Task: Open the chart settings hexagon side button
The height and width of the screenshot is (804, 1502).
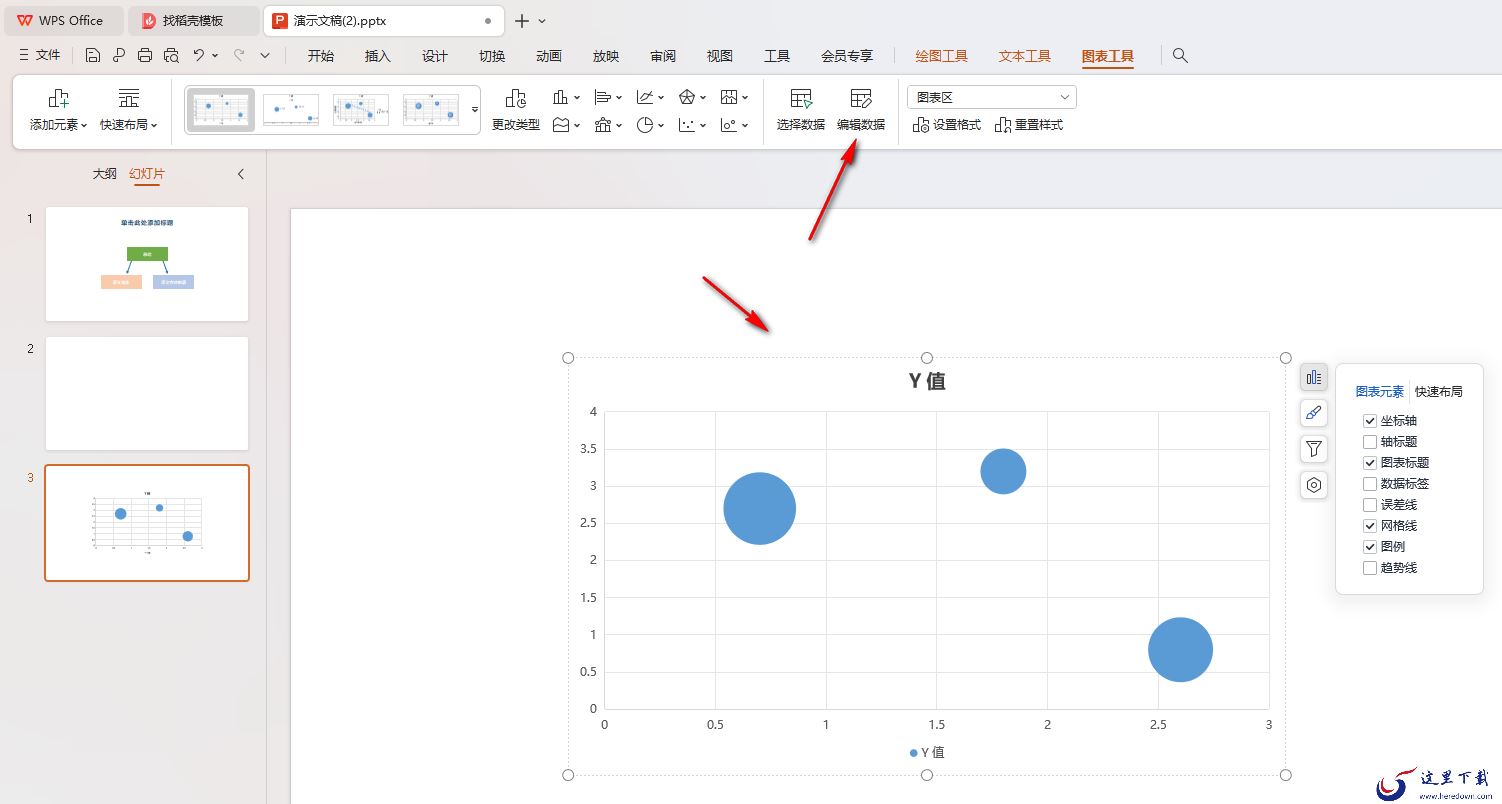Action: pyautogui.click(x=1314, y=485)
